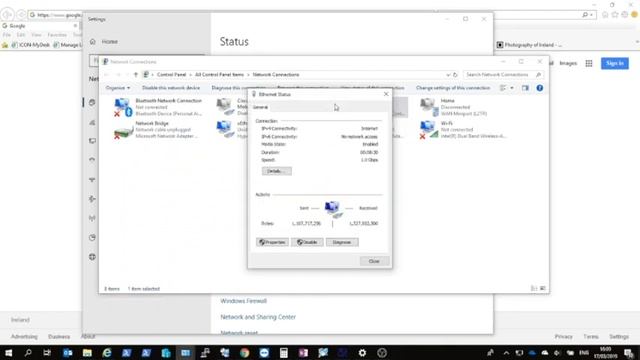
Task: Click Disable button in Ethernet Status
Action: pyautogui.click(x=307, y=242)
